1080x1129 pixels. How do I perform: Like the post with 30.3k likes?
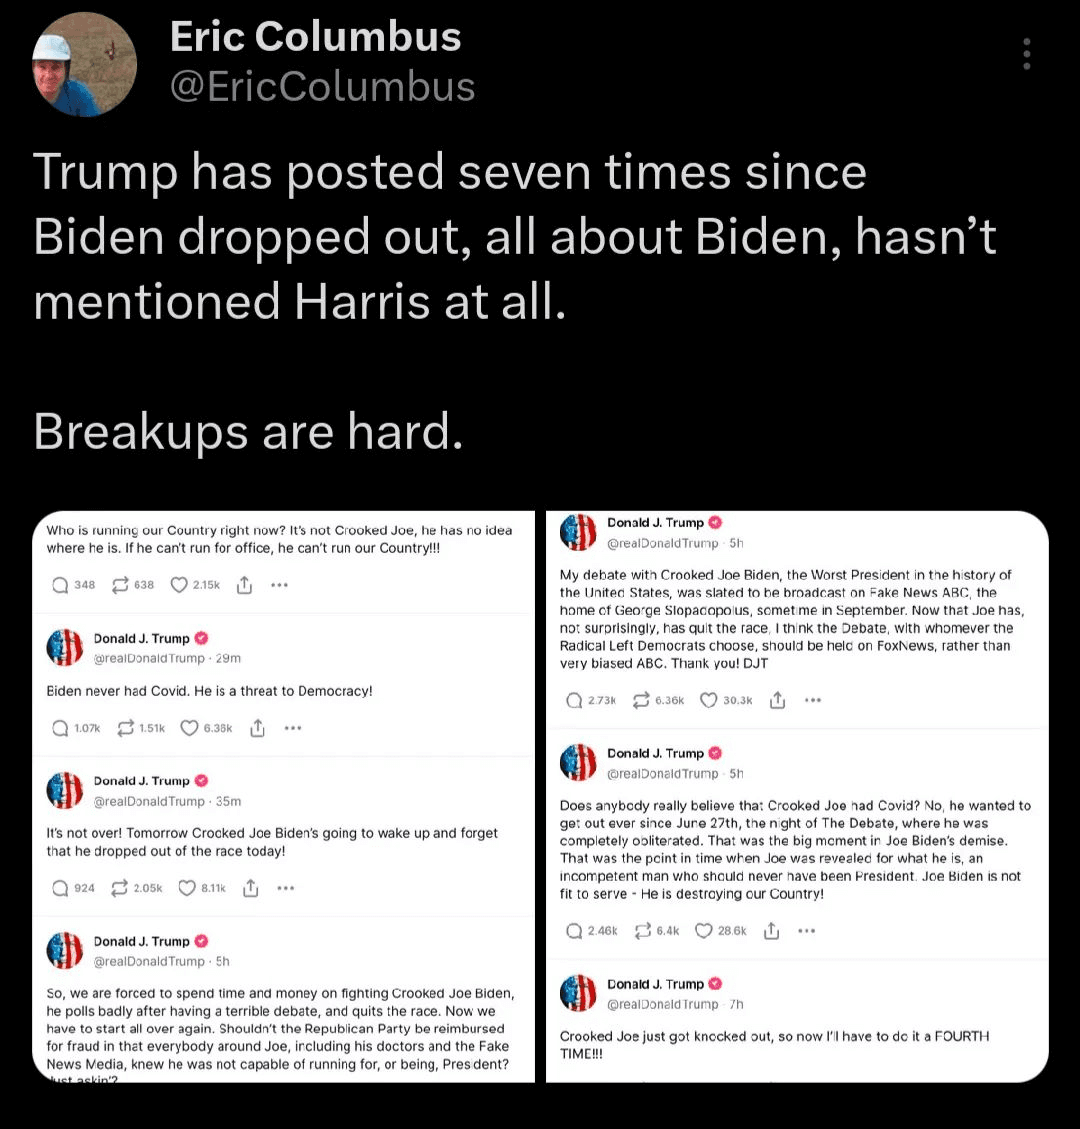pos(709,700)
